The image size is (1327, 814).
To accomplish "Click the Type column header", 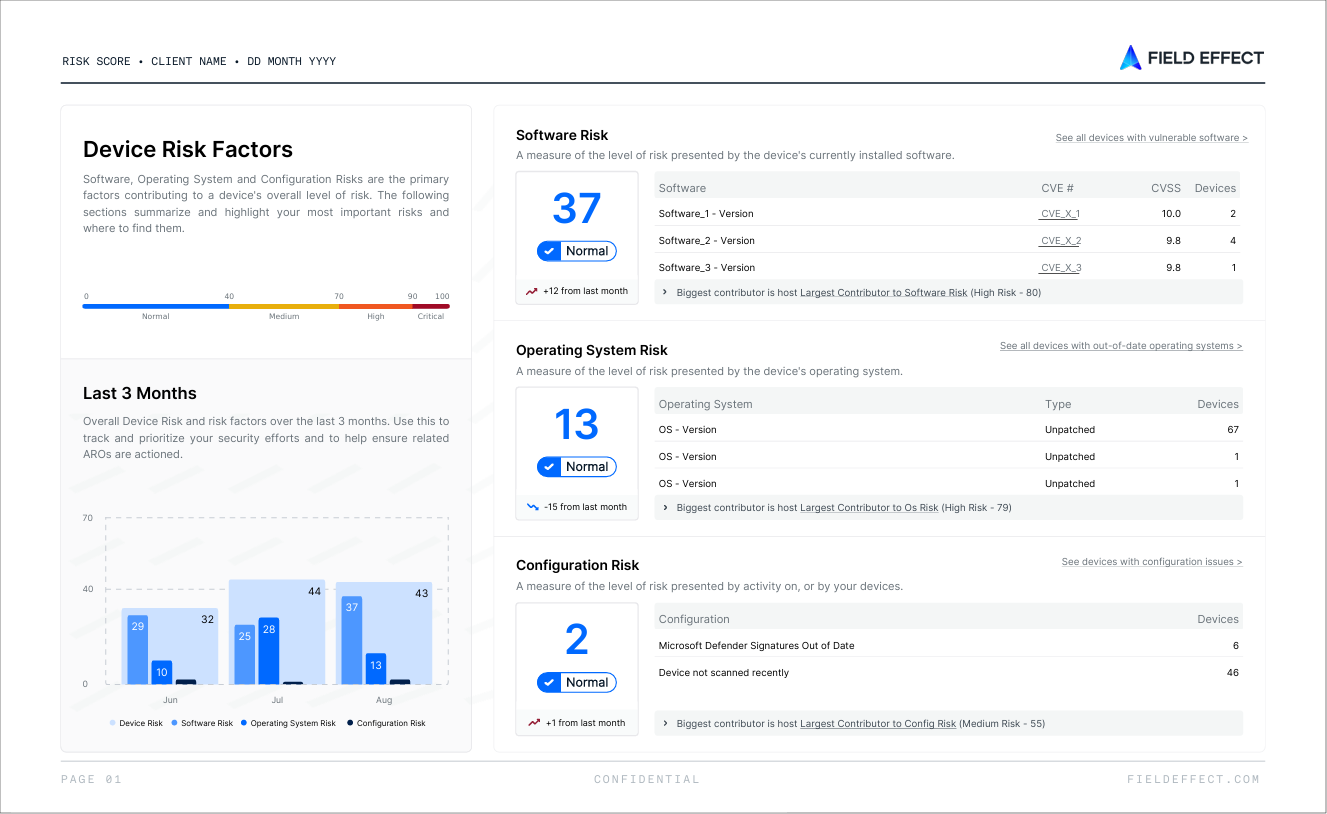I will (x=1058, y=404).
